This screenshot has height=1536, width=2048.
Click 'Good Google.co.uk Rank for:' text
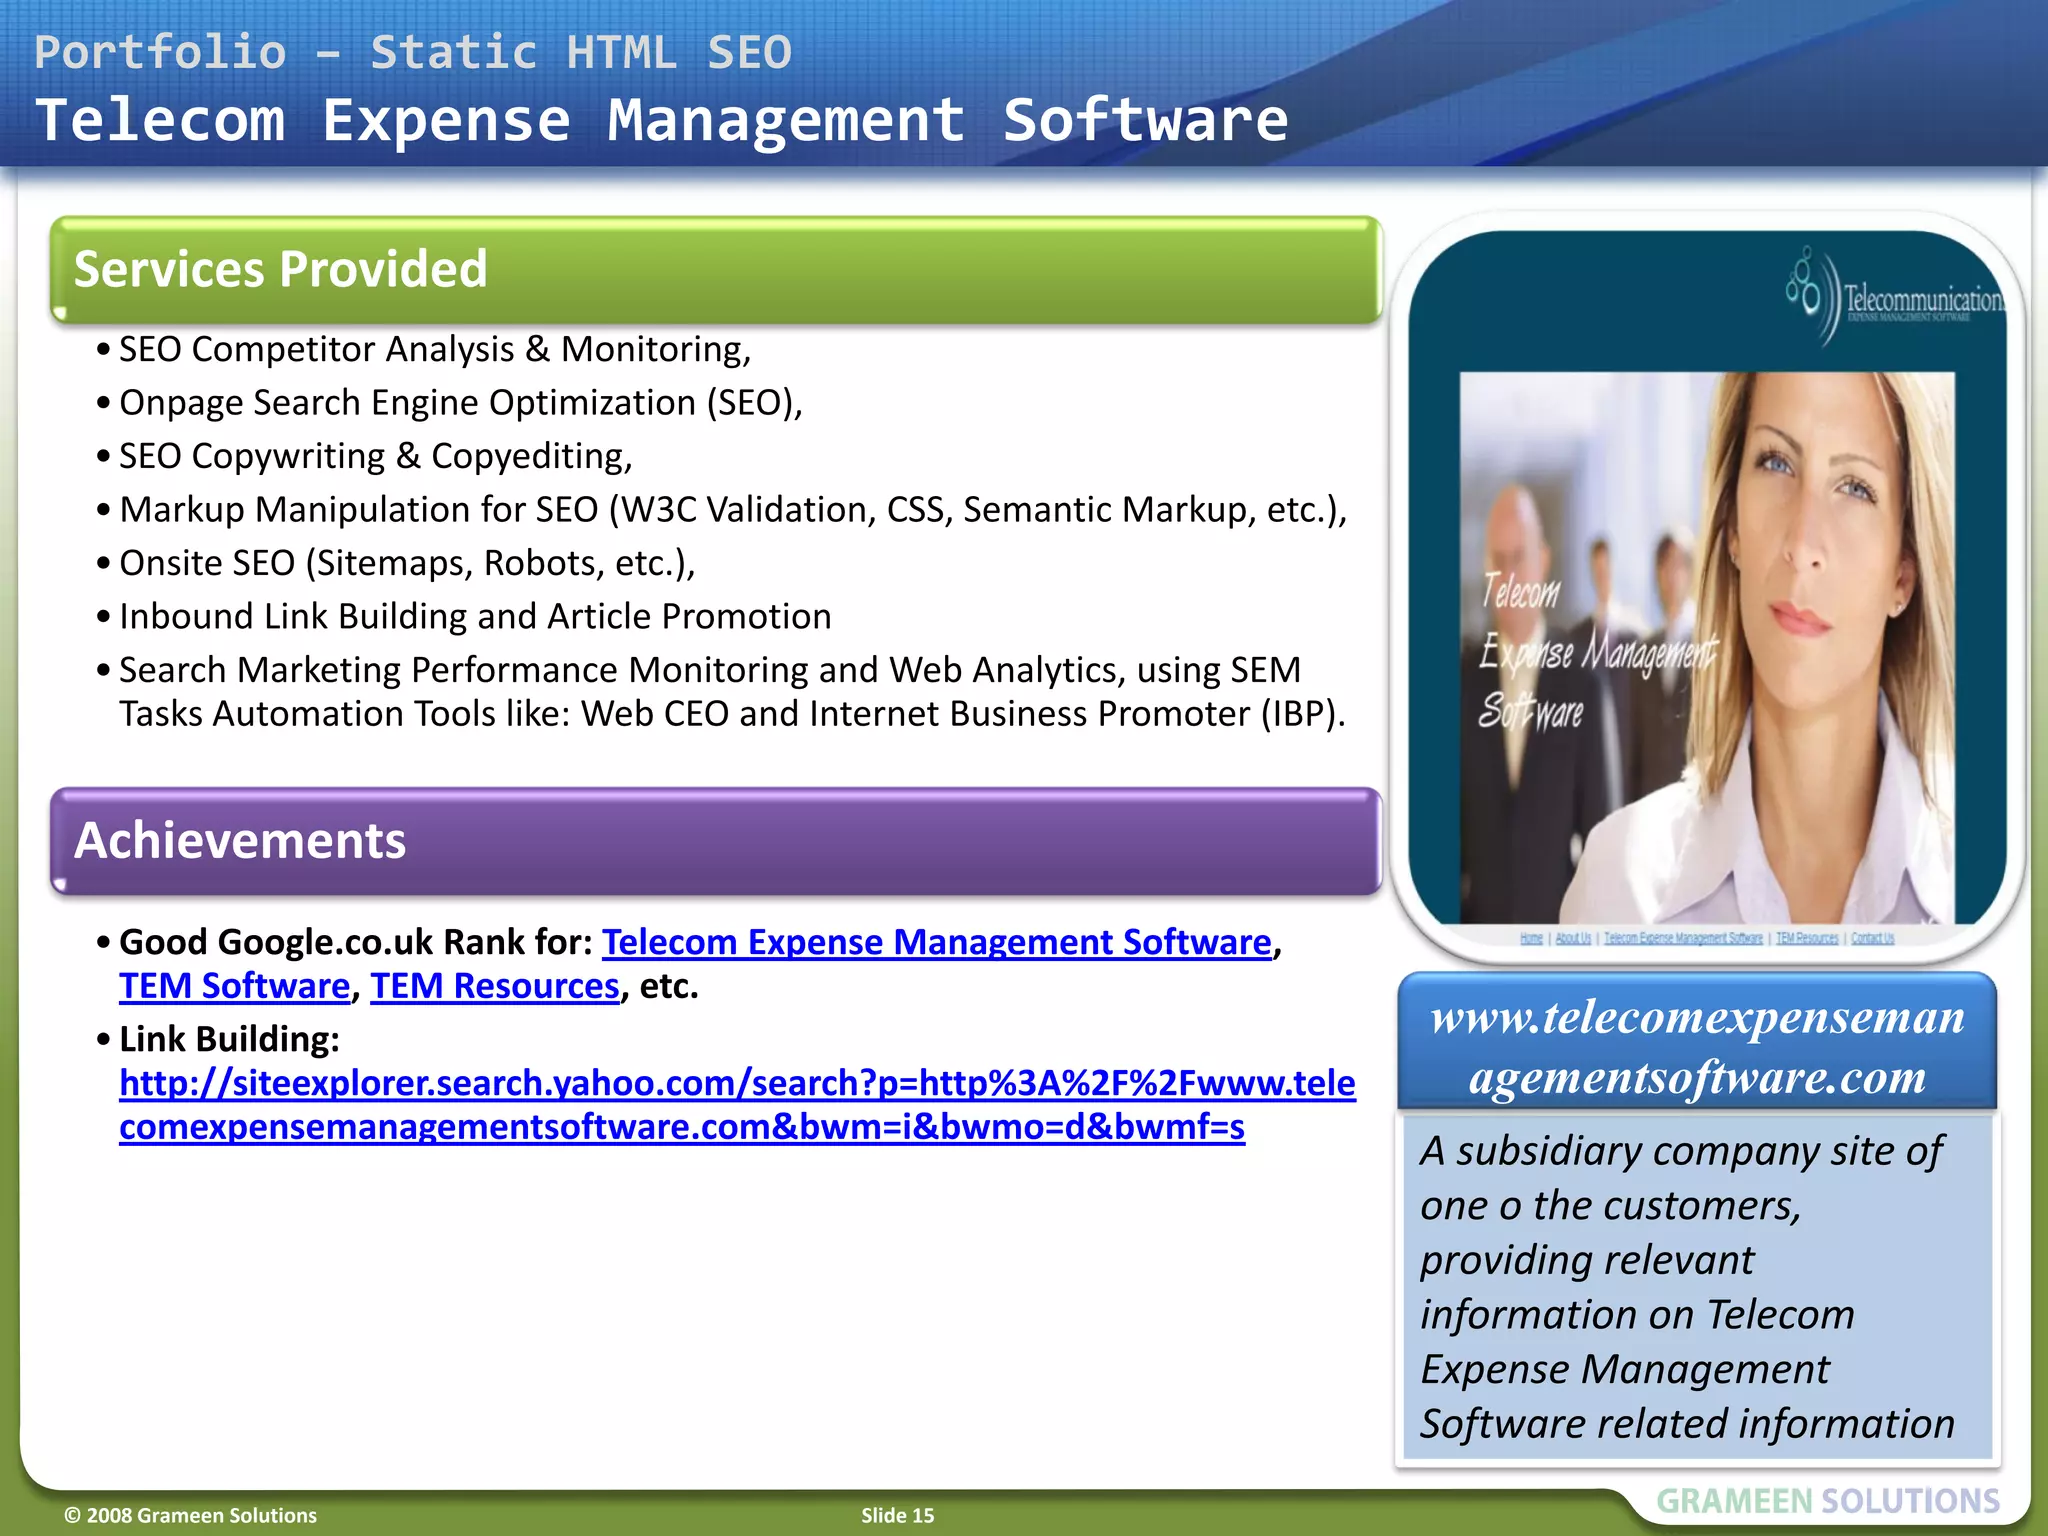point(357,942)
